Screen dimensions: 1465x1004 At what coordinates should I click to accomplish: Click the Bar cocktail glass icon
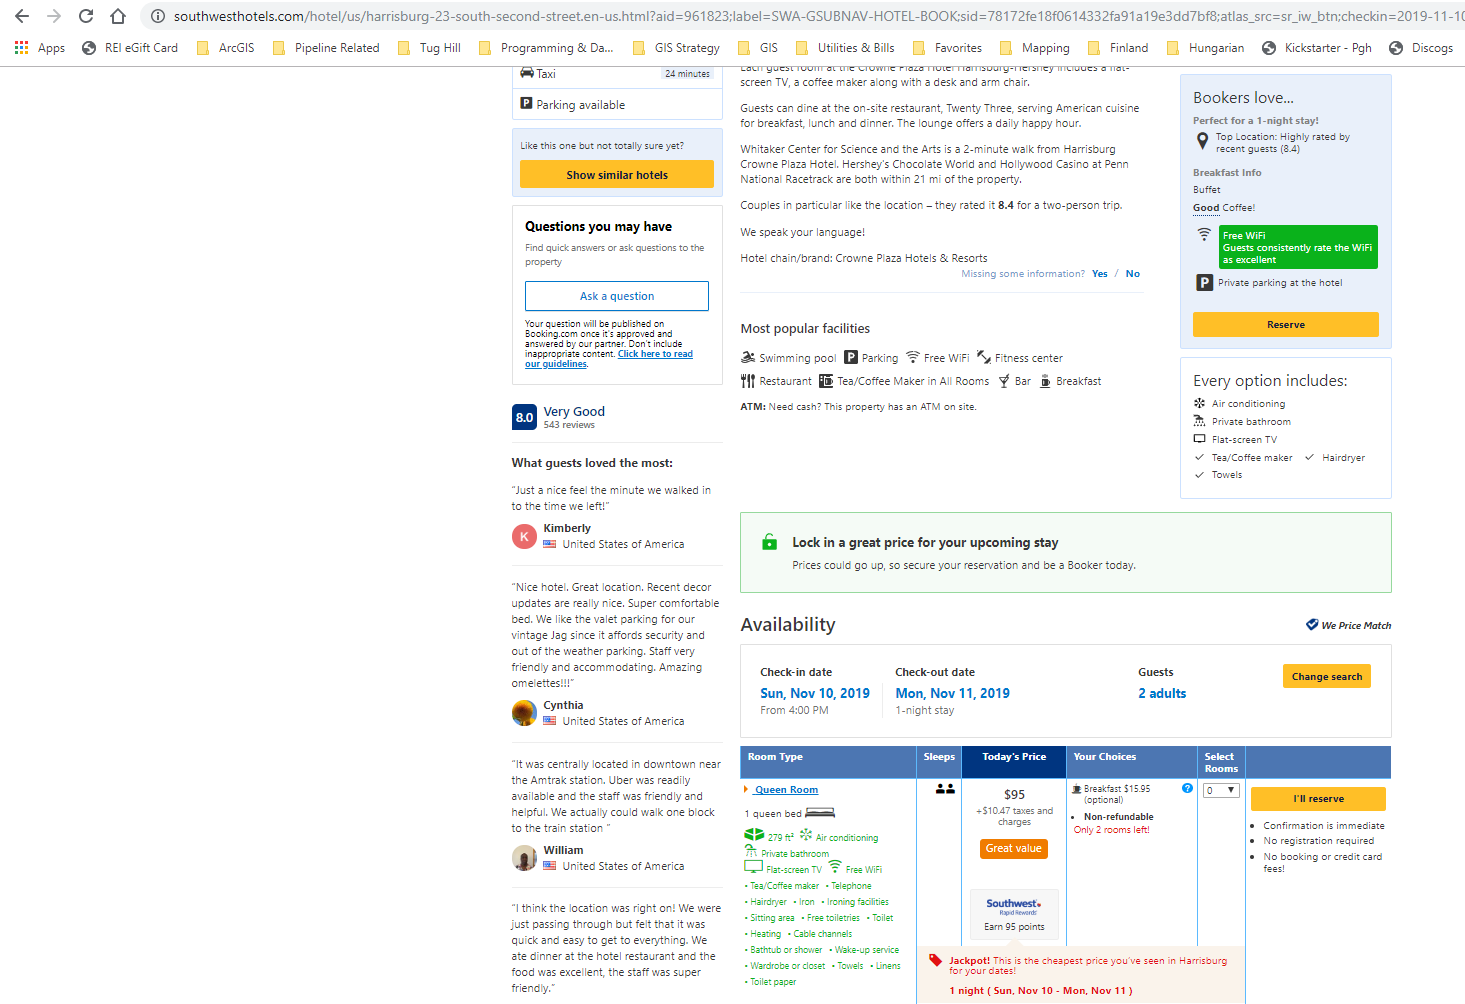(x=1003, y=381)
